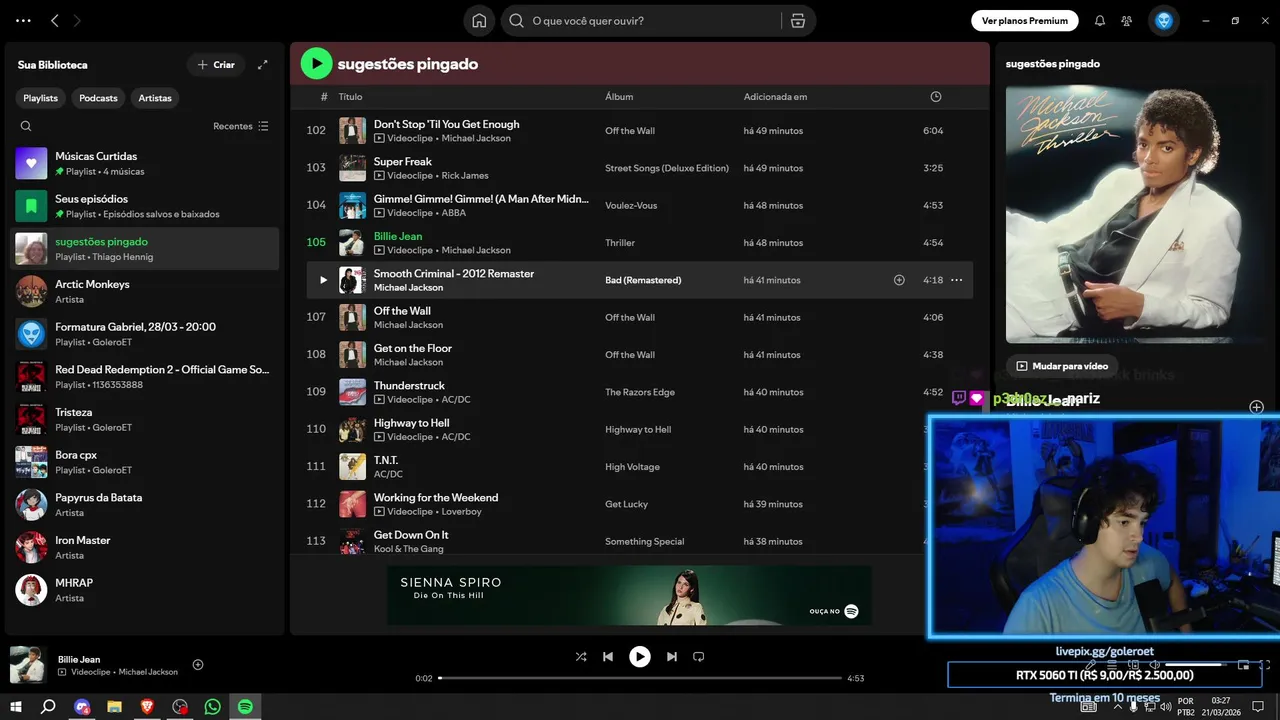Skip to the next track
This screenshot has height=720, width=1280.
tap(672, 657)
